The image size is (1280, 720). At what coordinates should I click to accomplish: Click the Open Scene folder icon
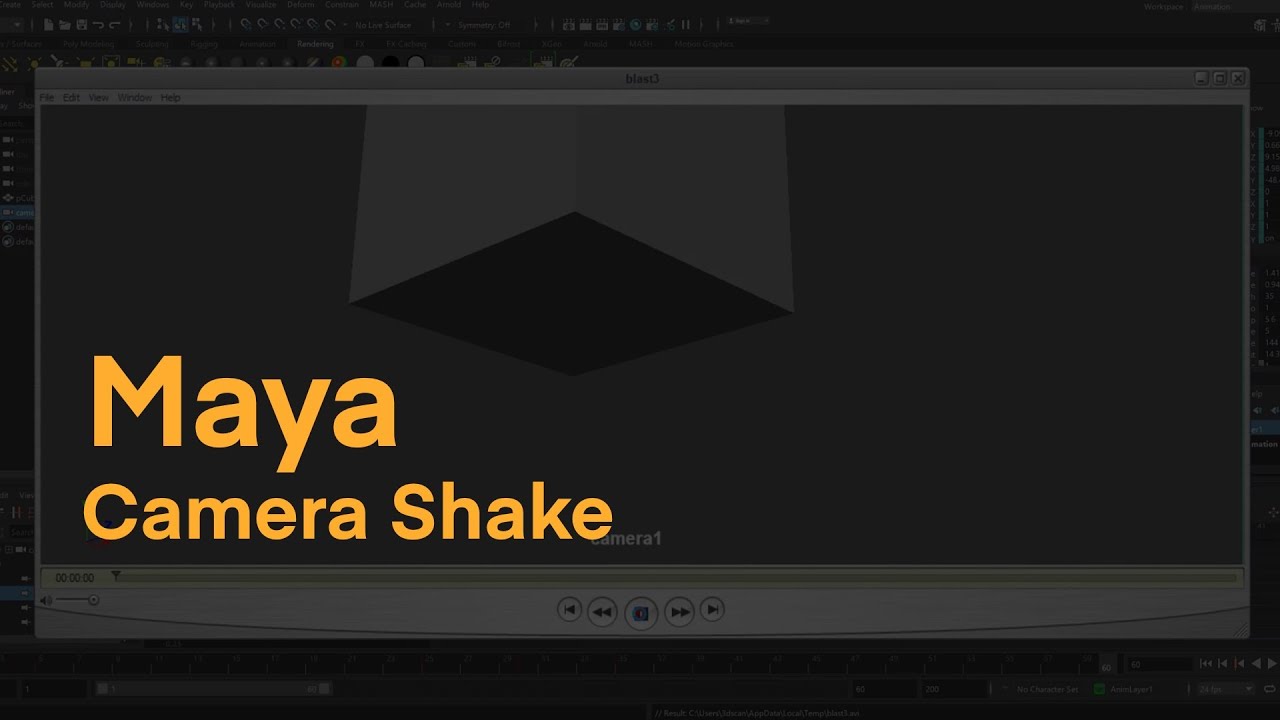point(65,24)
